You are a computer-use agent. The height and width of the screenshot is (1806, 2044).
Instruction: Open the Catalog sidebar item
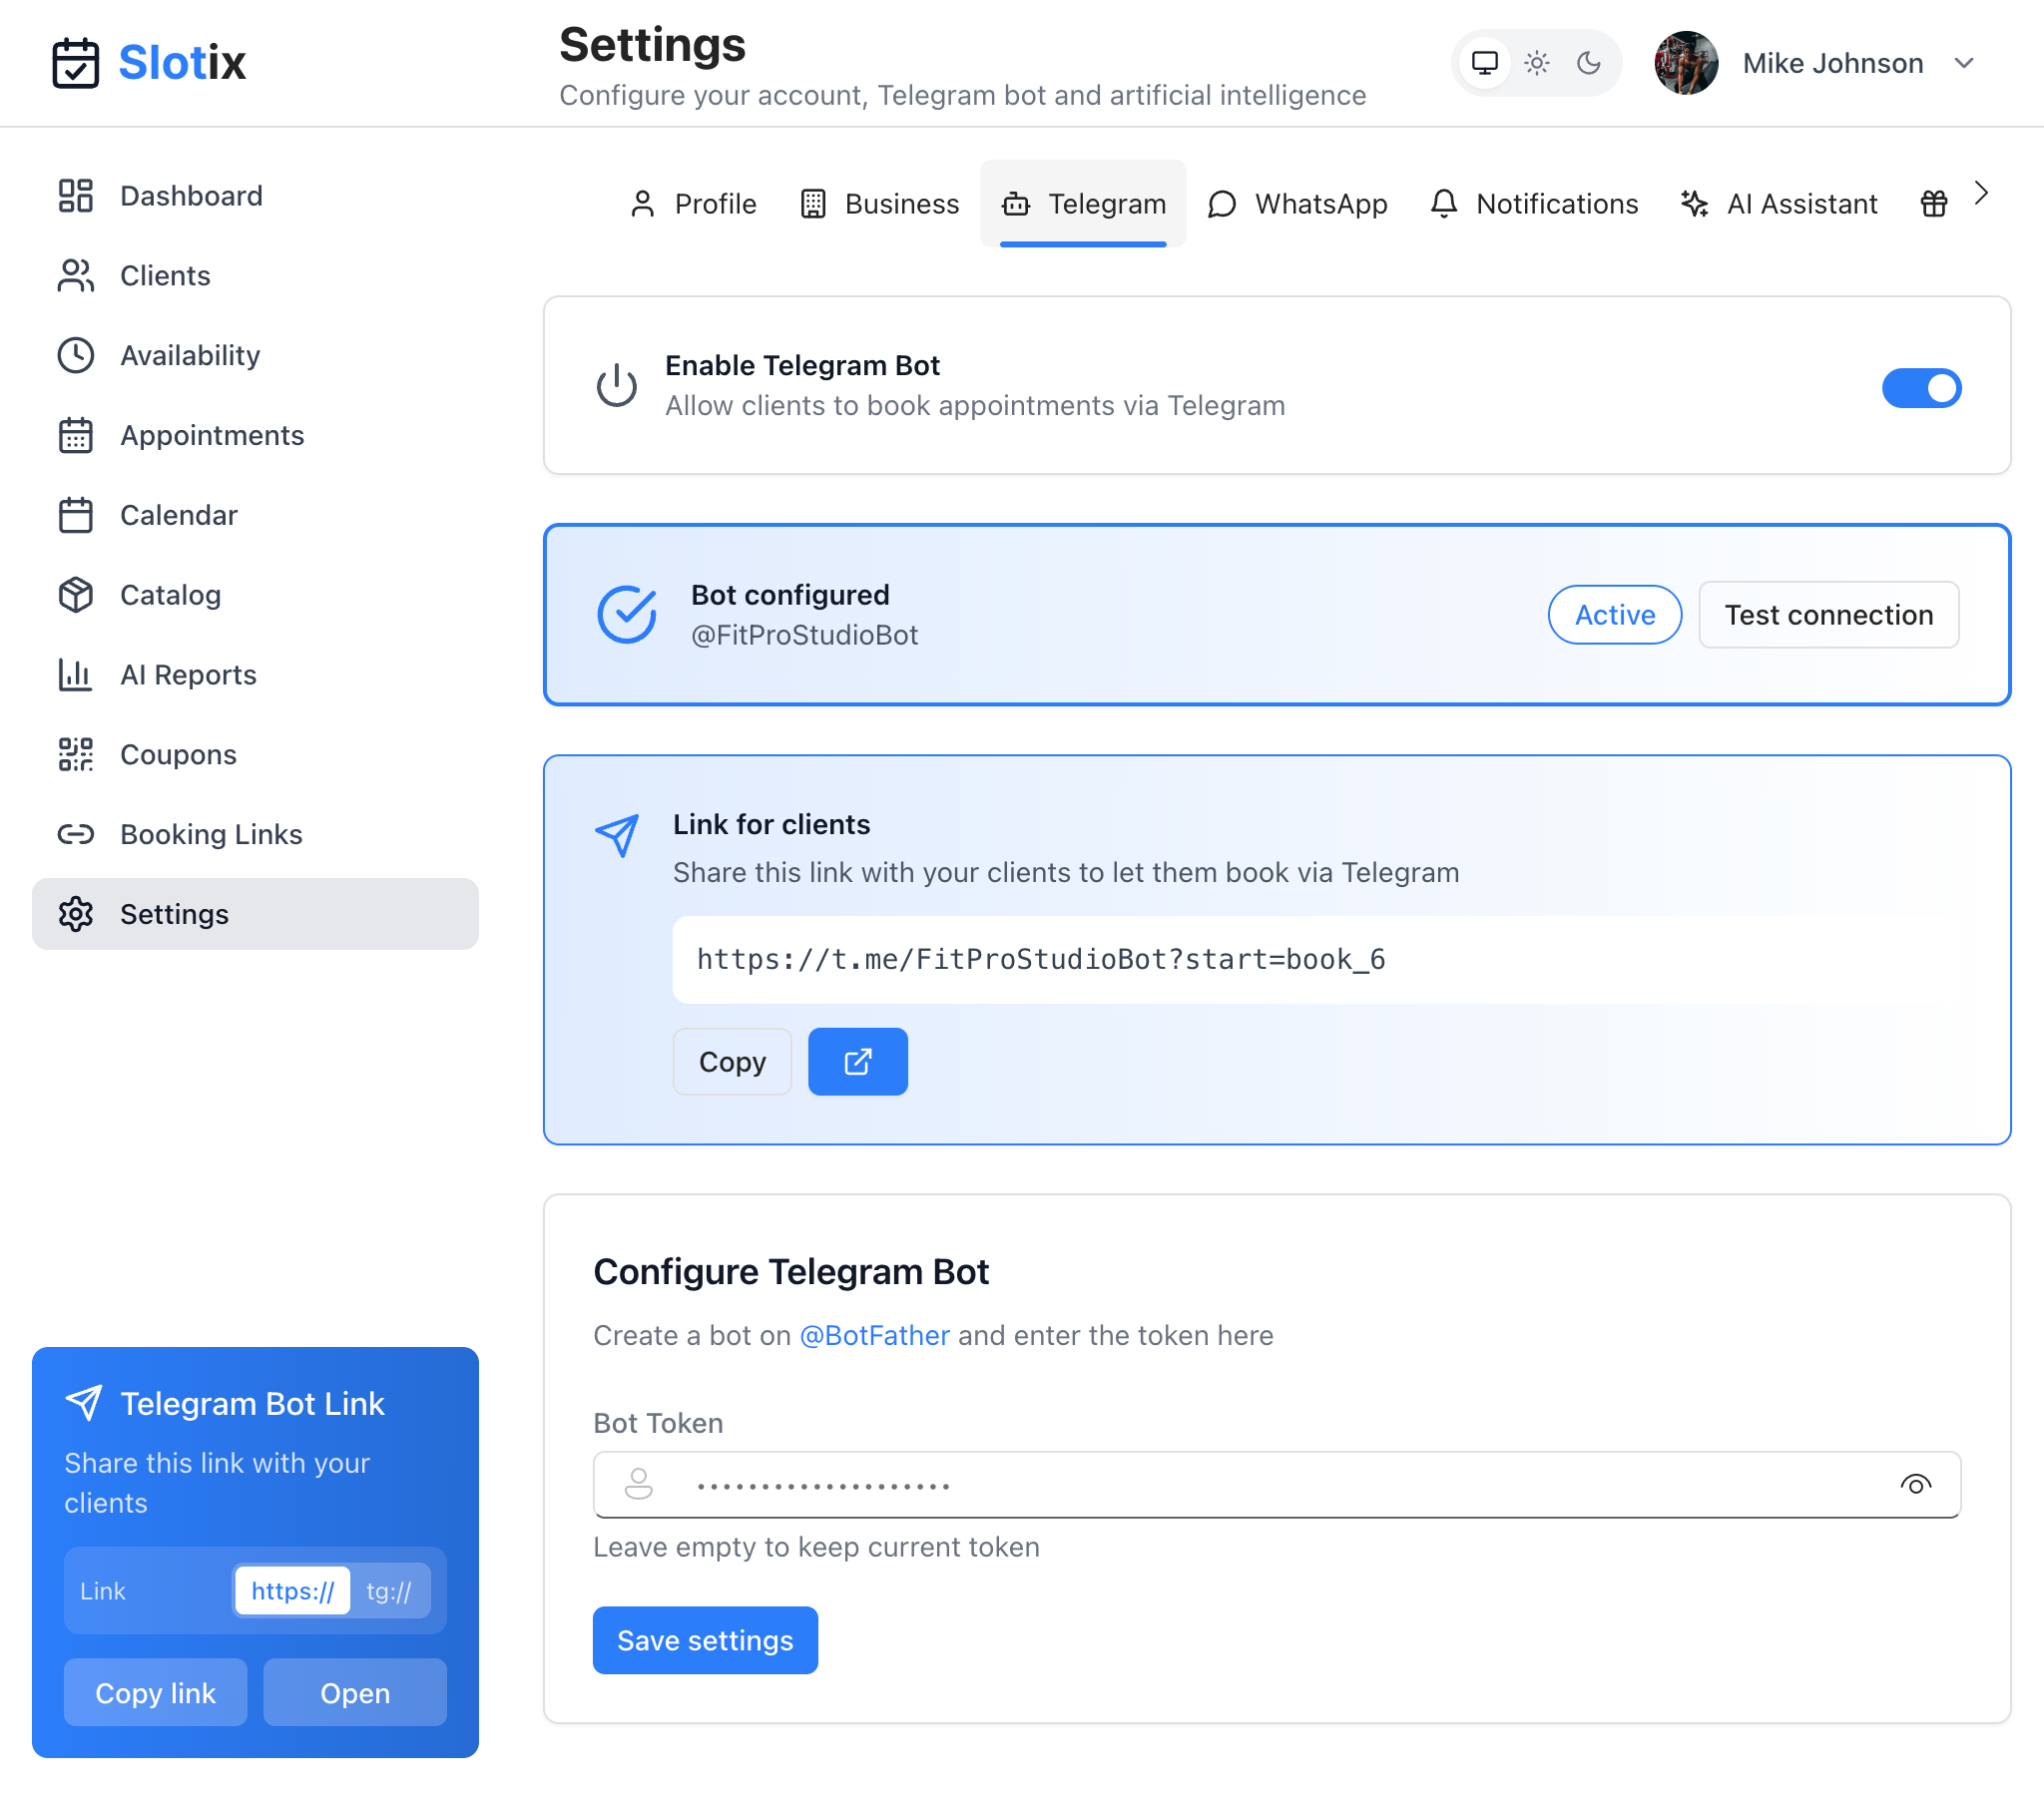[170, 595]
